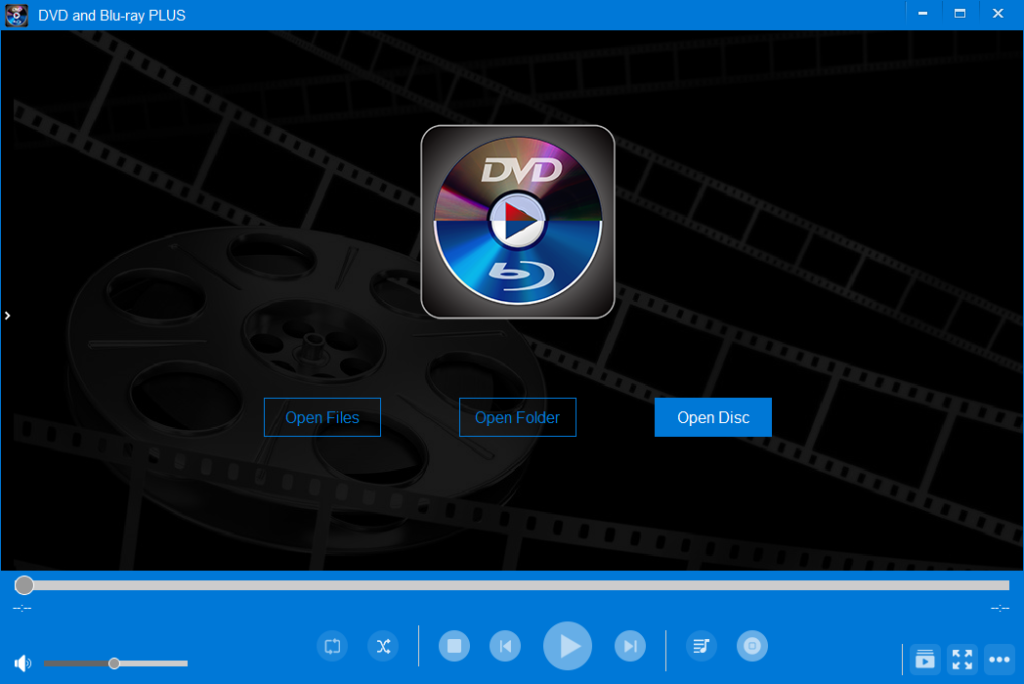Start playback with the large play button
The height and width of the screenshot is (684, 1024).
point(568,646)
